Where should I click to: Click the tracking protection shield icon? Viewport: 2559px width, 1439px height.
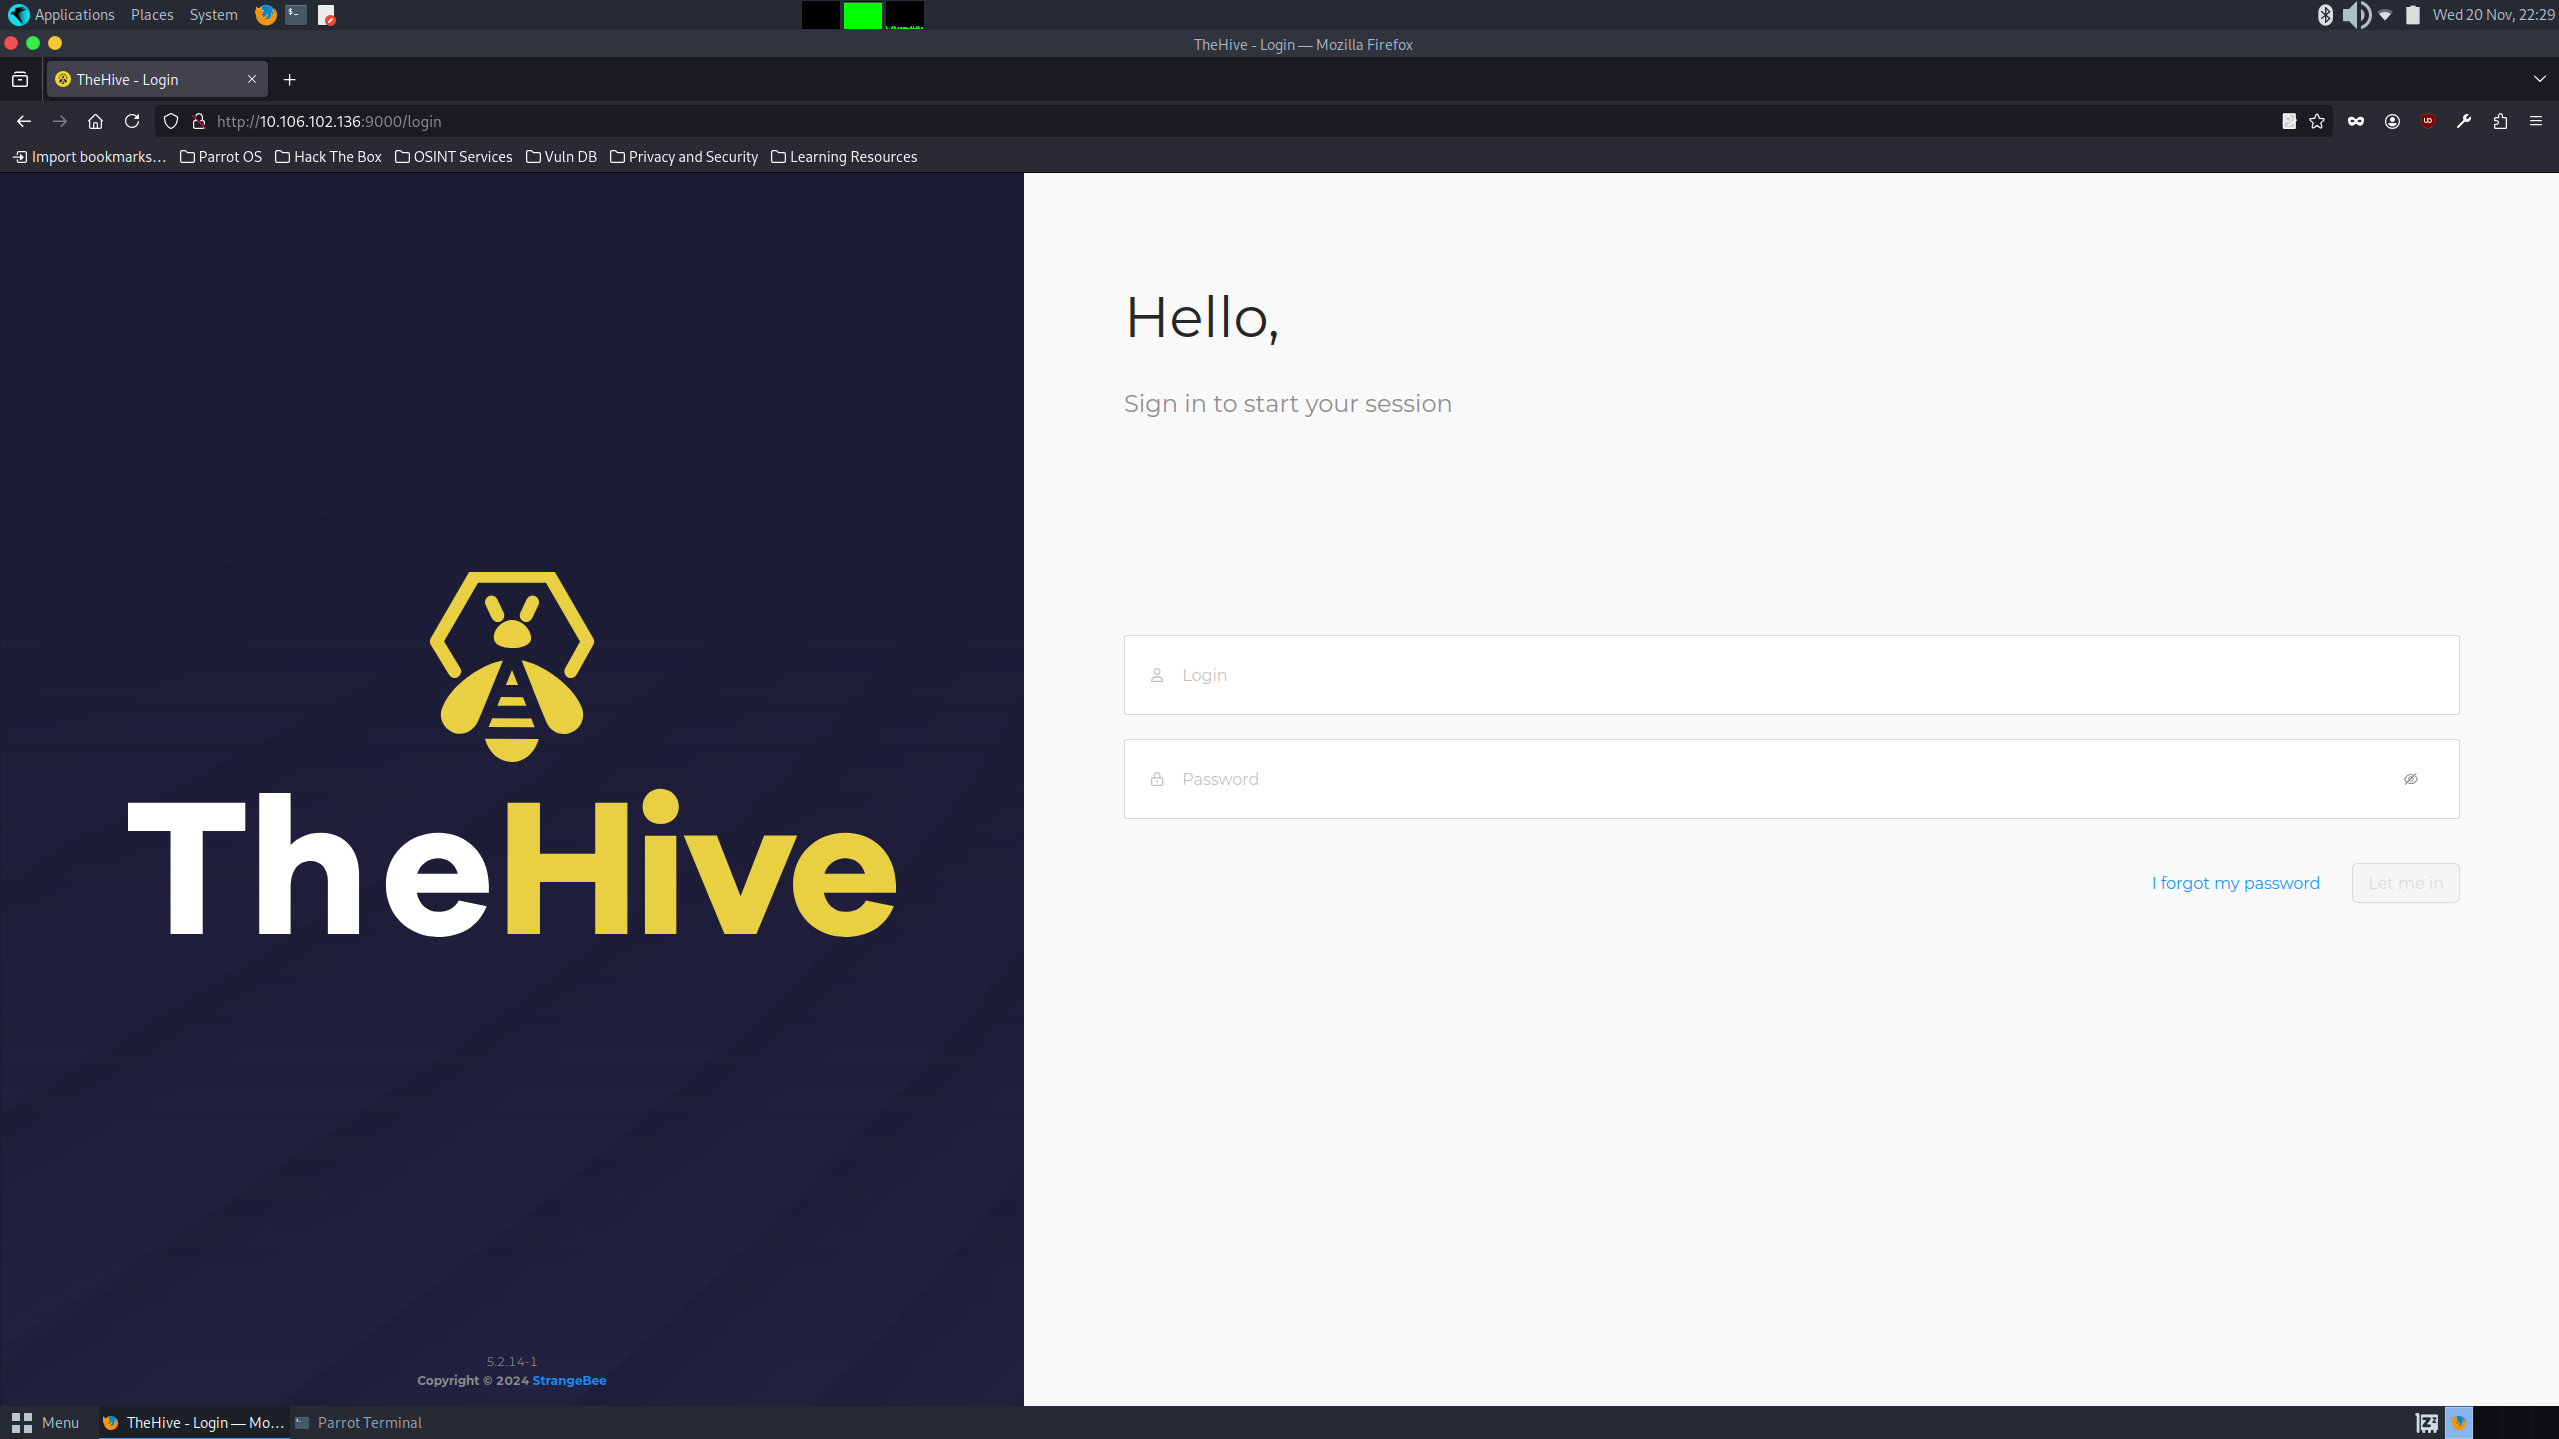point(170,121)
